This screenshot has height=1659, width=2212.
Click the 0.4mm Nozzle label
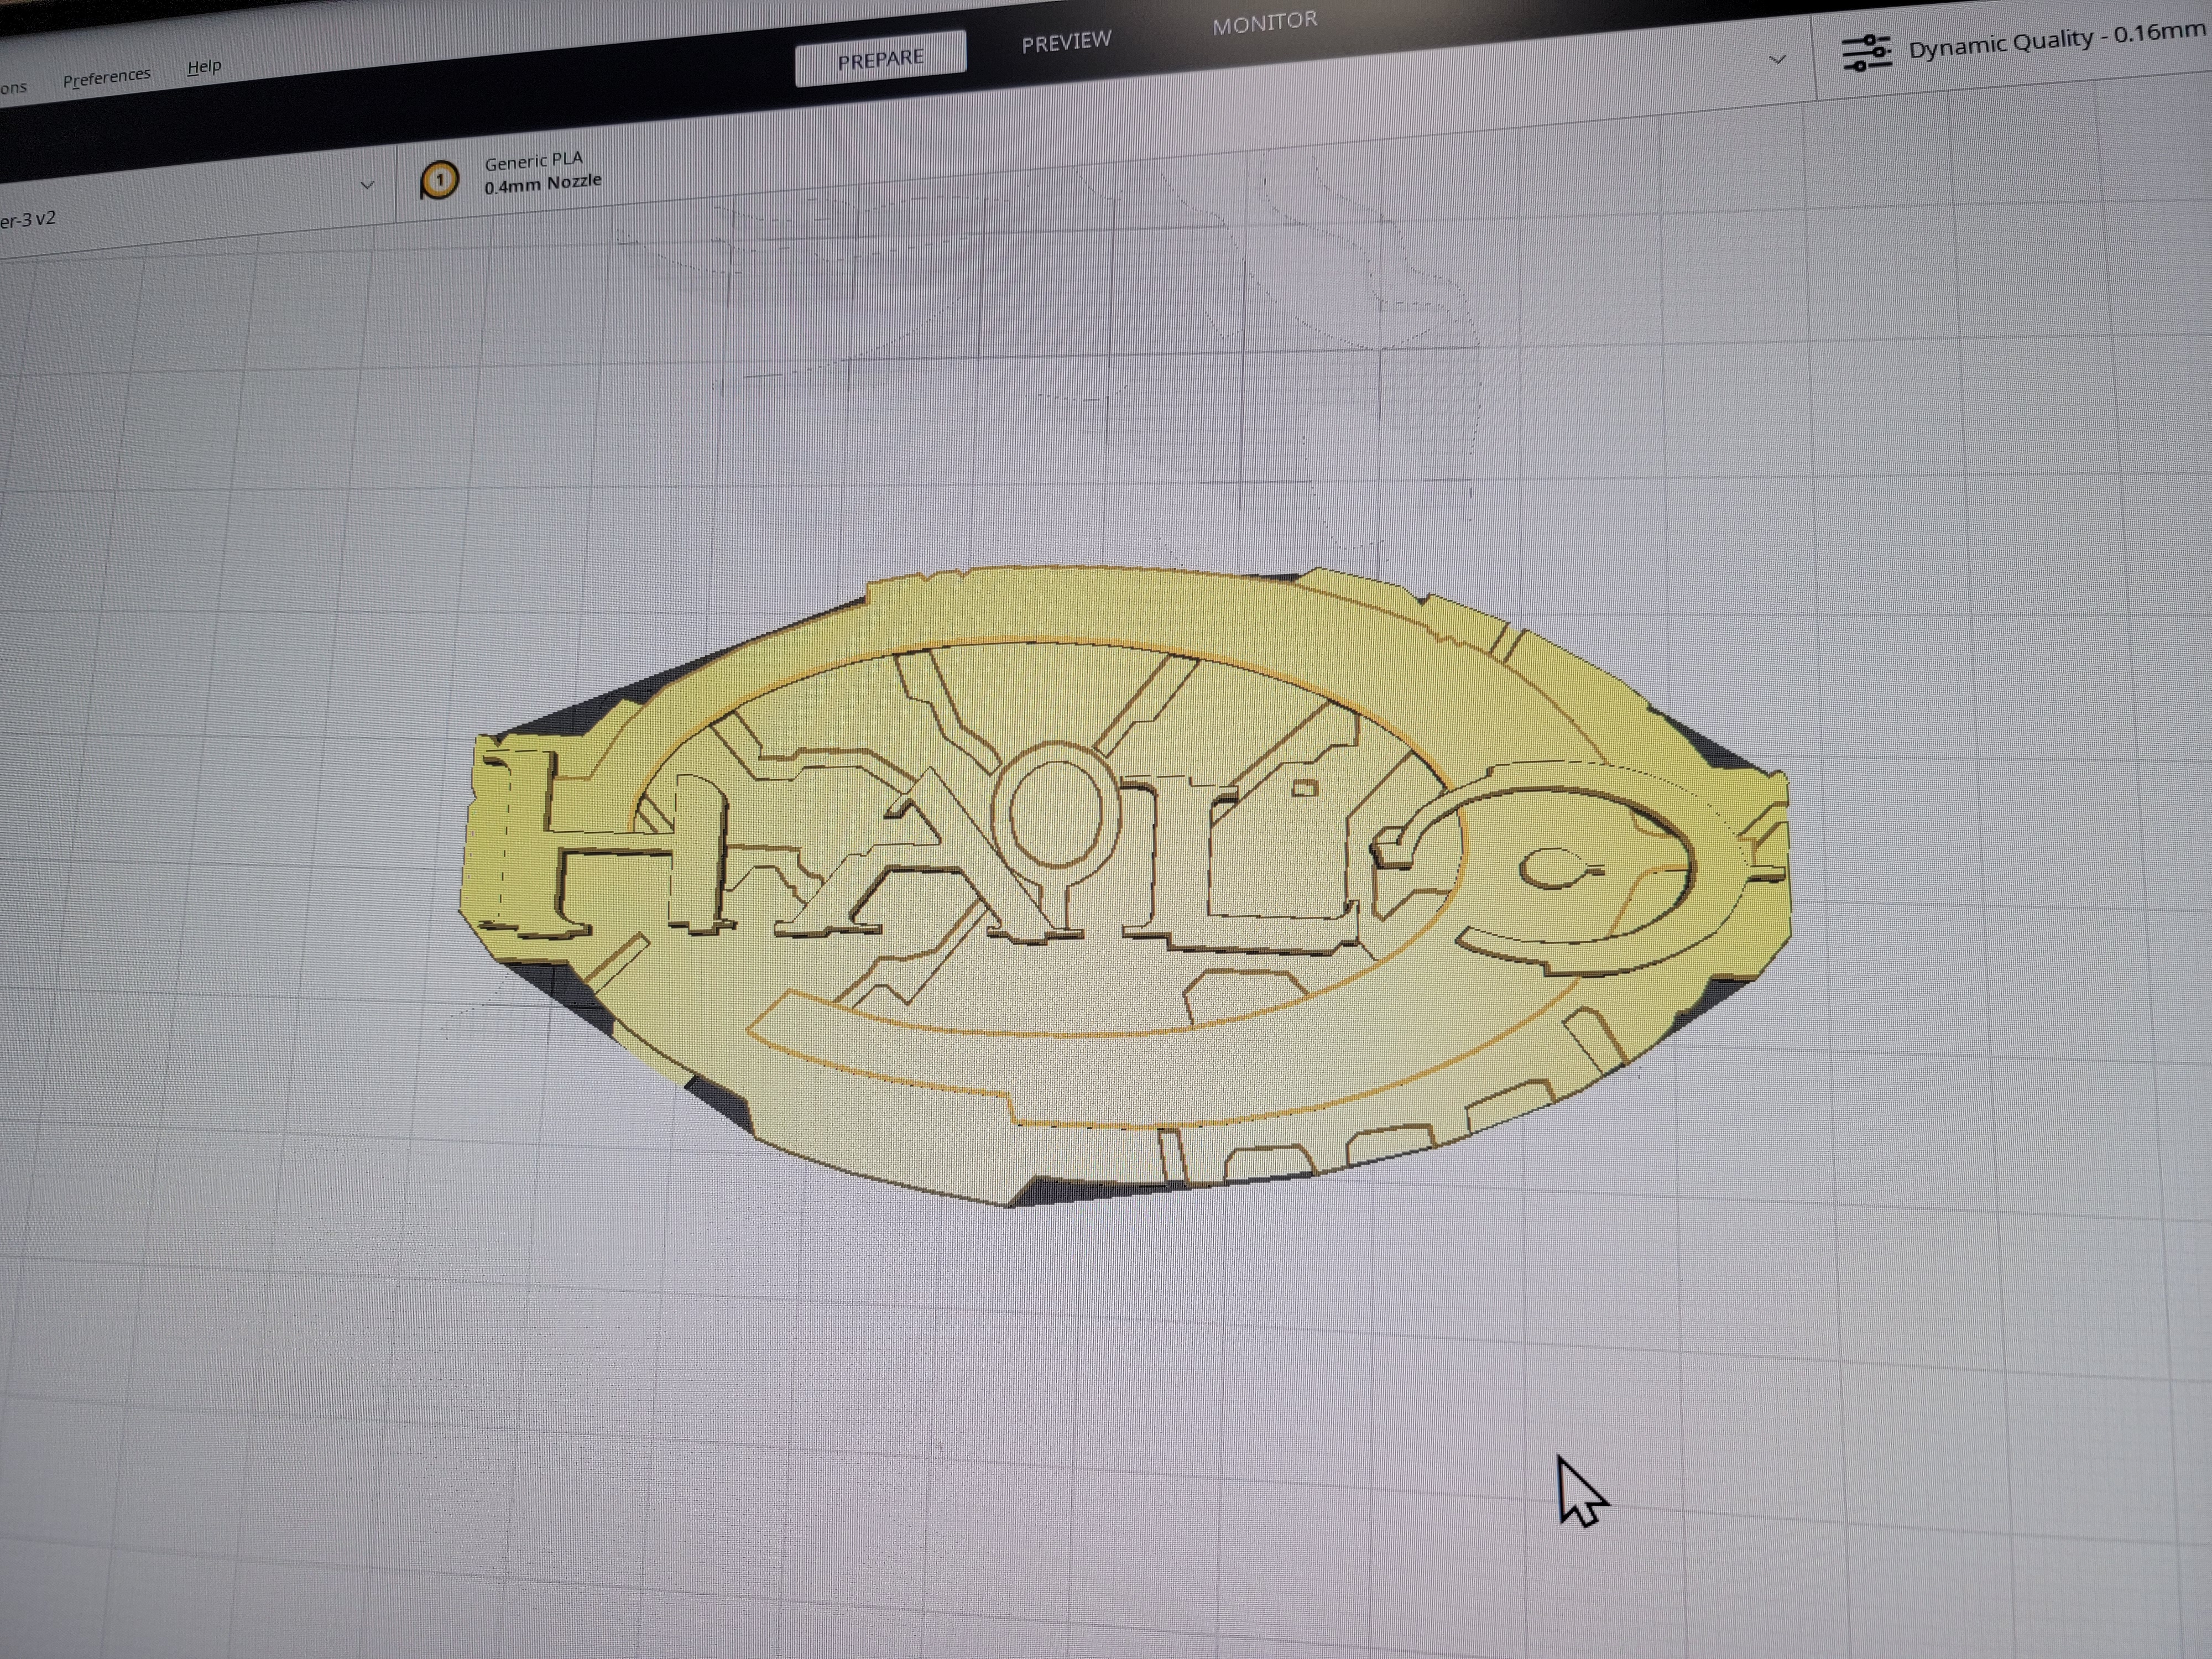coord(543,184)
